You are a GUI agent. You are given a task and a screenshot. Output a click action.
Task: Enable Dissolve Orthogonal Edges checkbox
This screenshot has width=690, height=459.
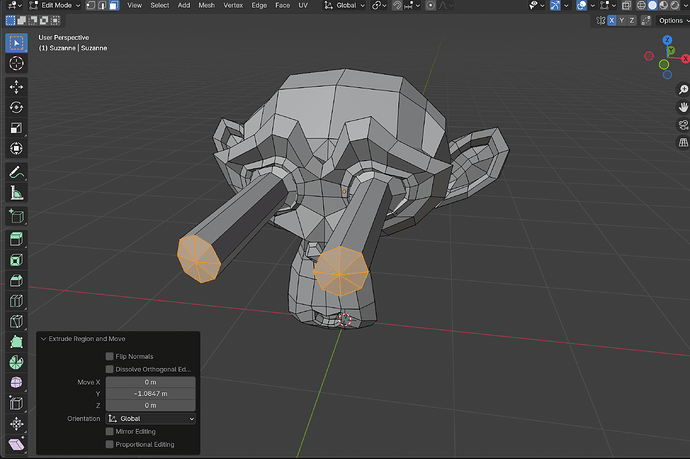pos(110,369)
